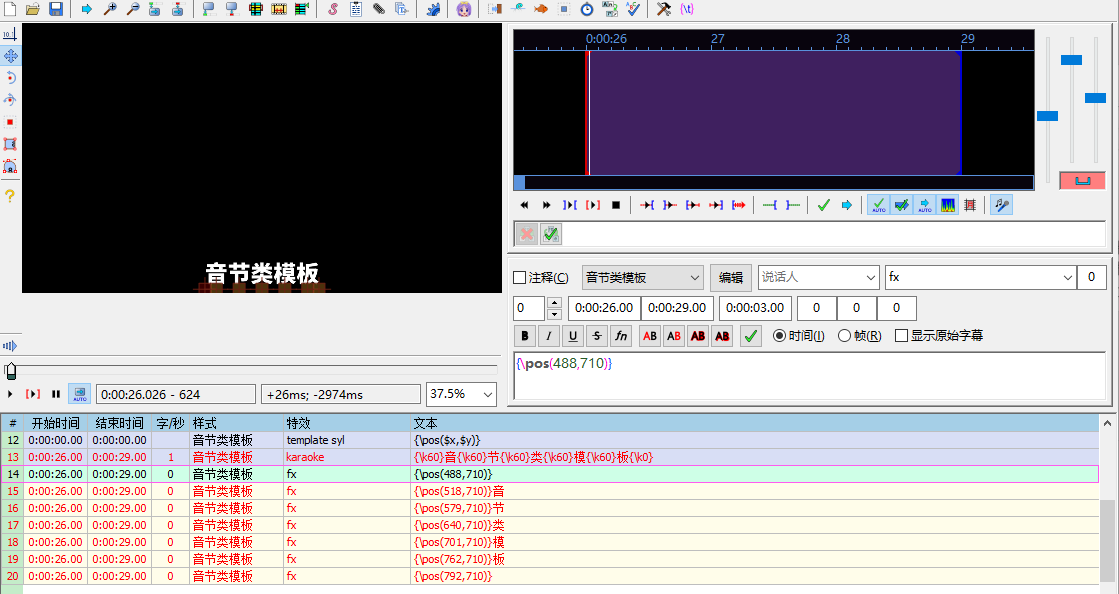
Task: Click the 编辑 style edit button
Action: [731, 278]
